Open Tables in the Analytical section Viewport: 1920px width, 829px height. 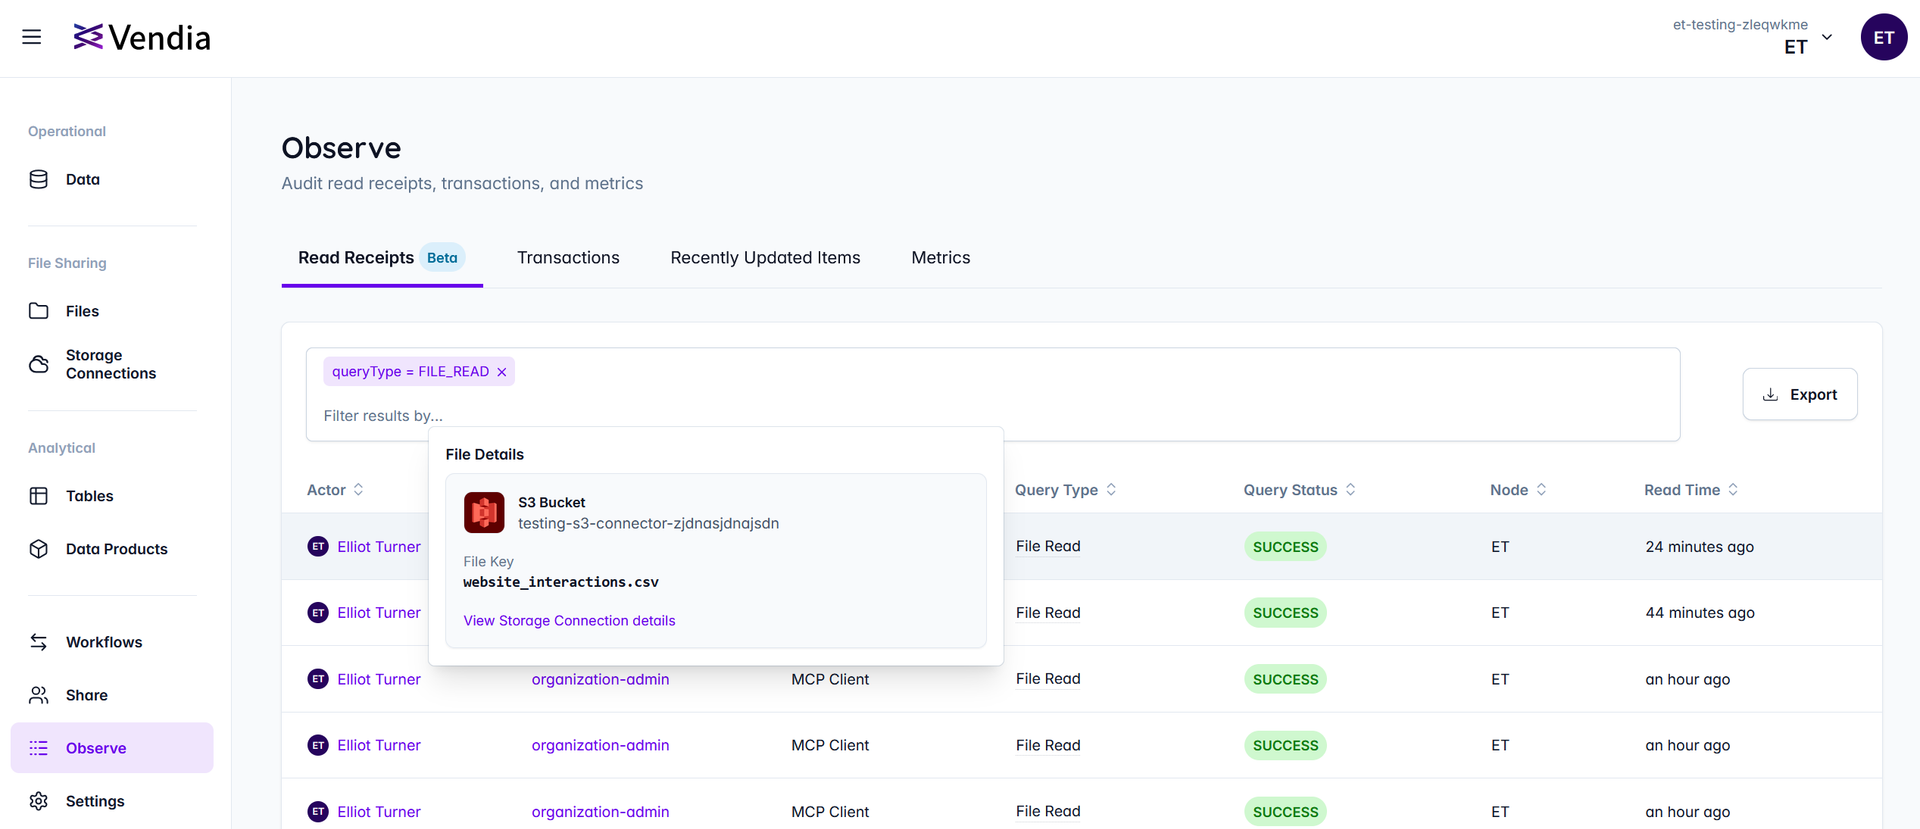89,496
